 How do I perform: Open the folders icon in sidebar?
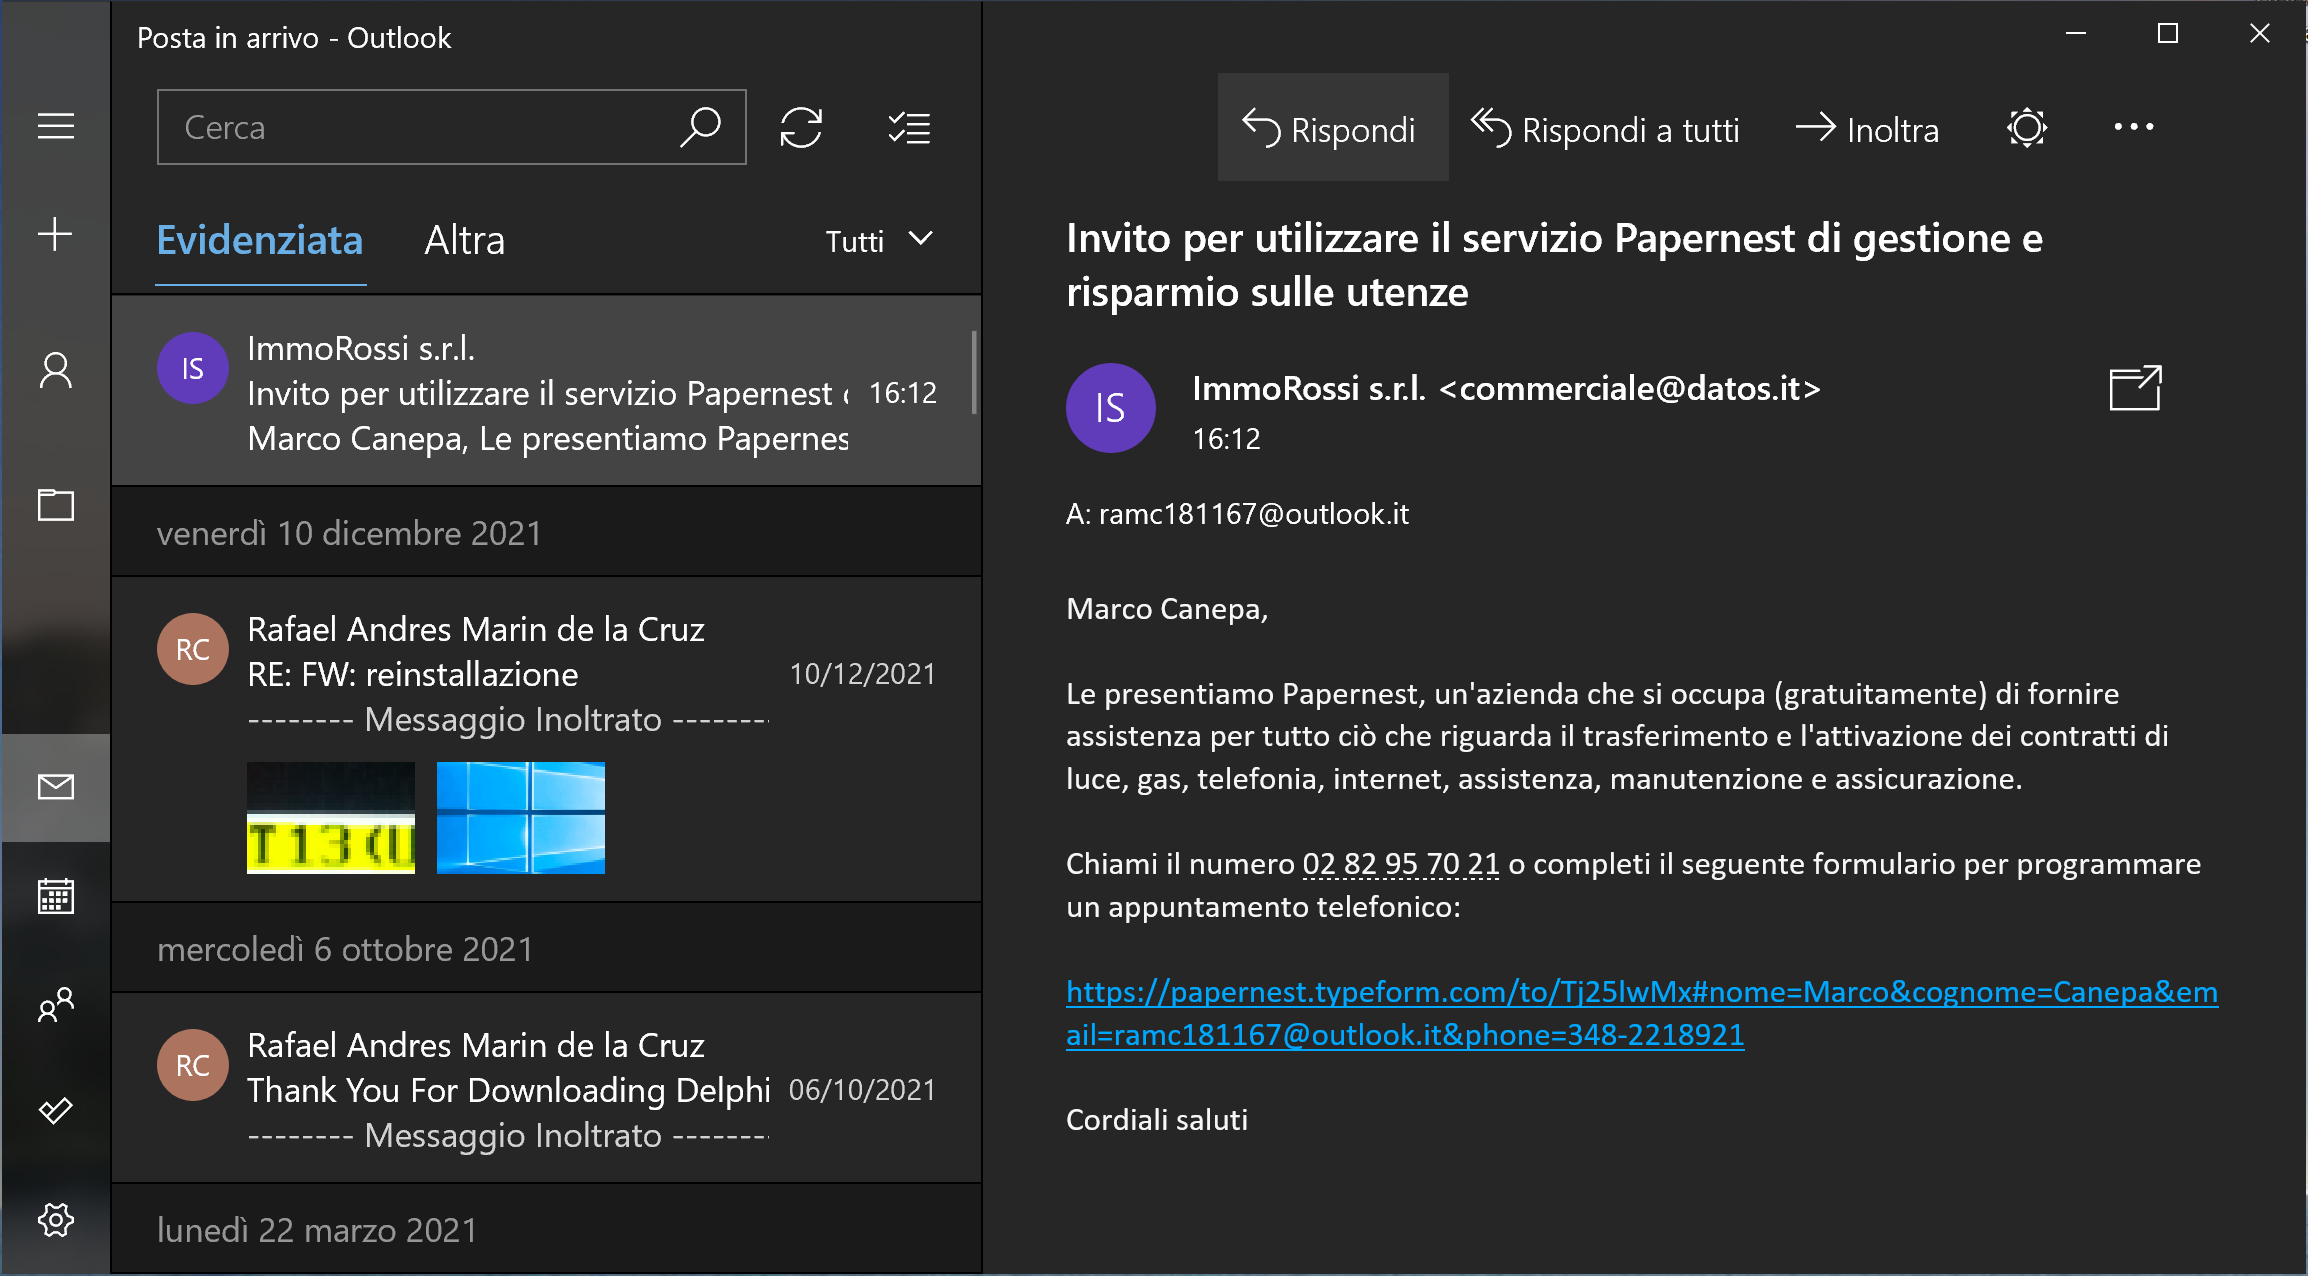click(56, 505)
